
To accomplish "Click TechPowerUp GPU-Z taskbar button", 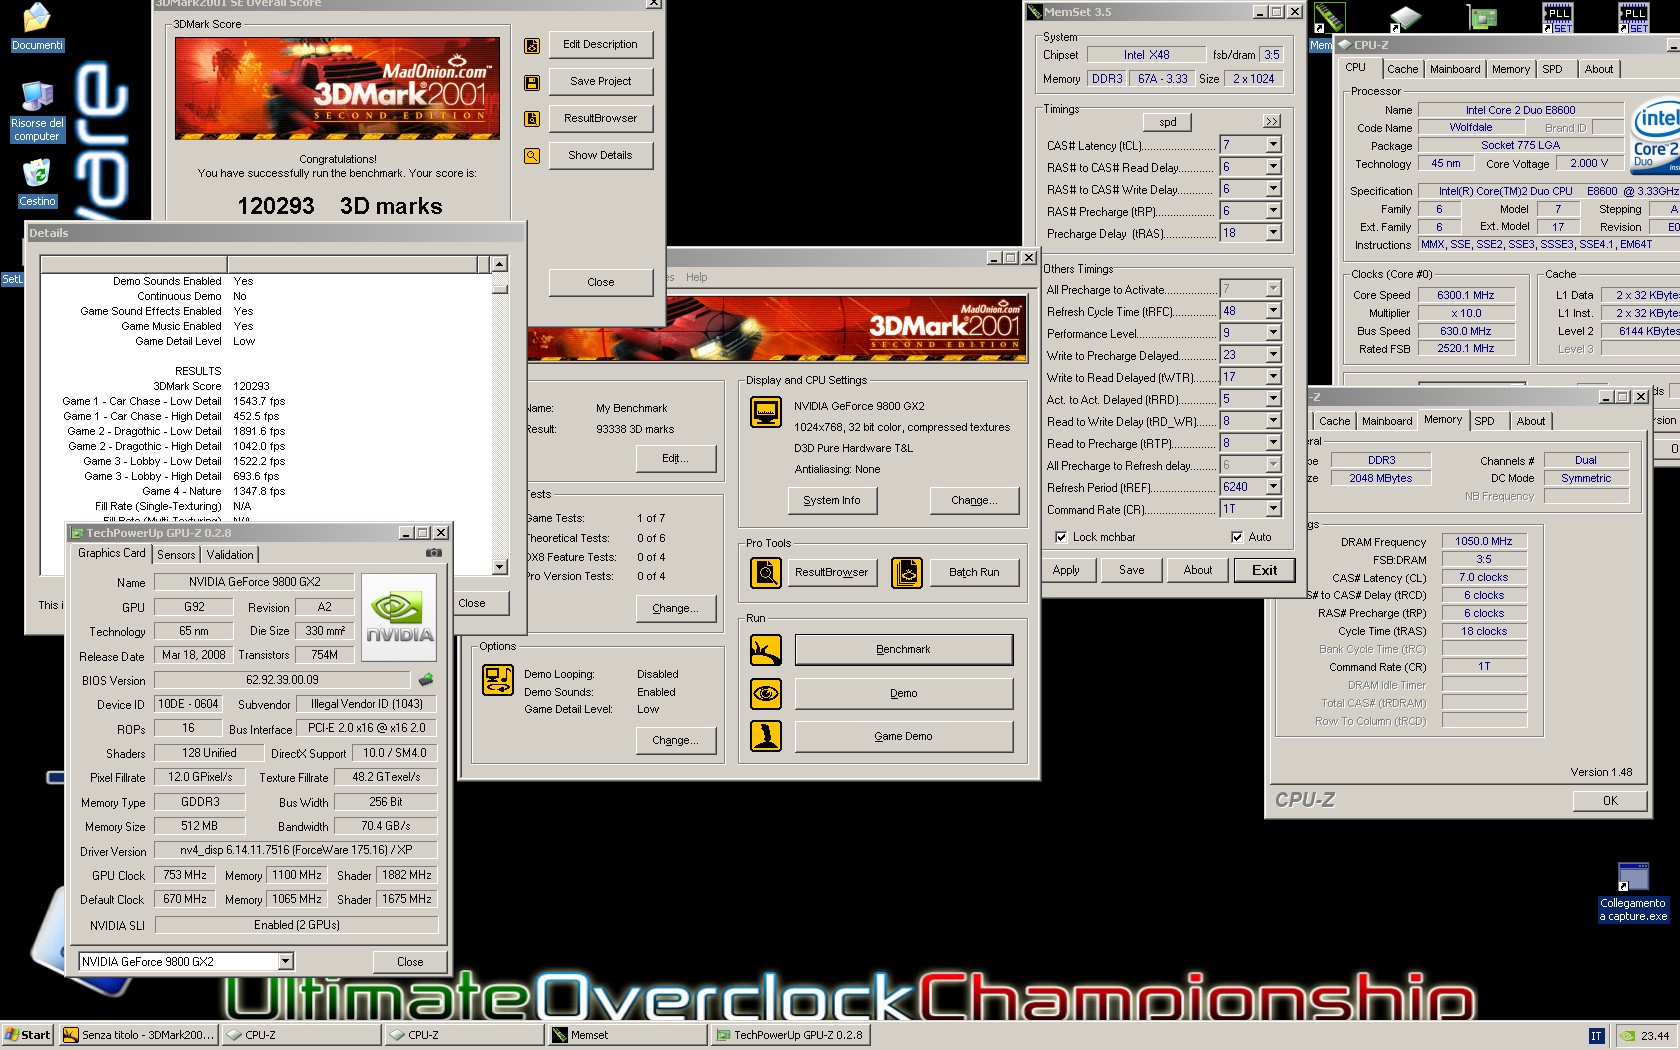I will [790, 1035].
